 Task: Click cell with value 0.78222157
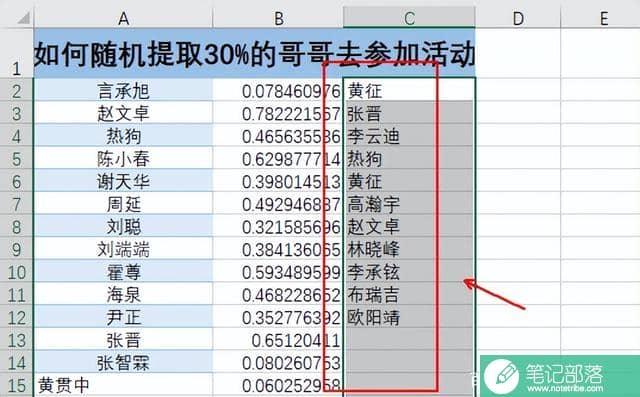pyautogui.click(x=278, y=113)
